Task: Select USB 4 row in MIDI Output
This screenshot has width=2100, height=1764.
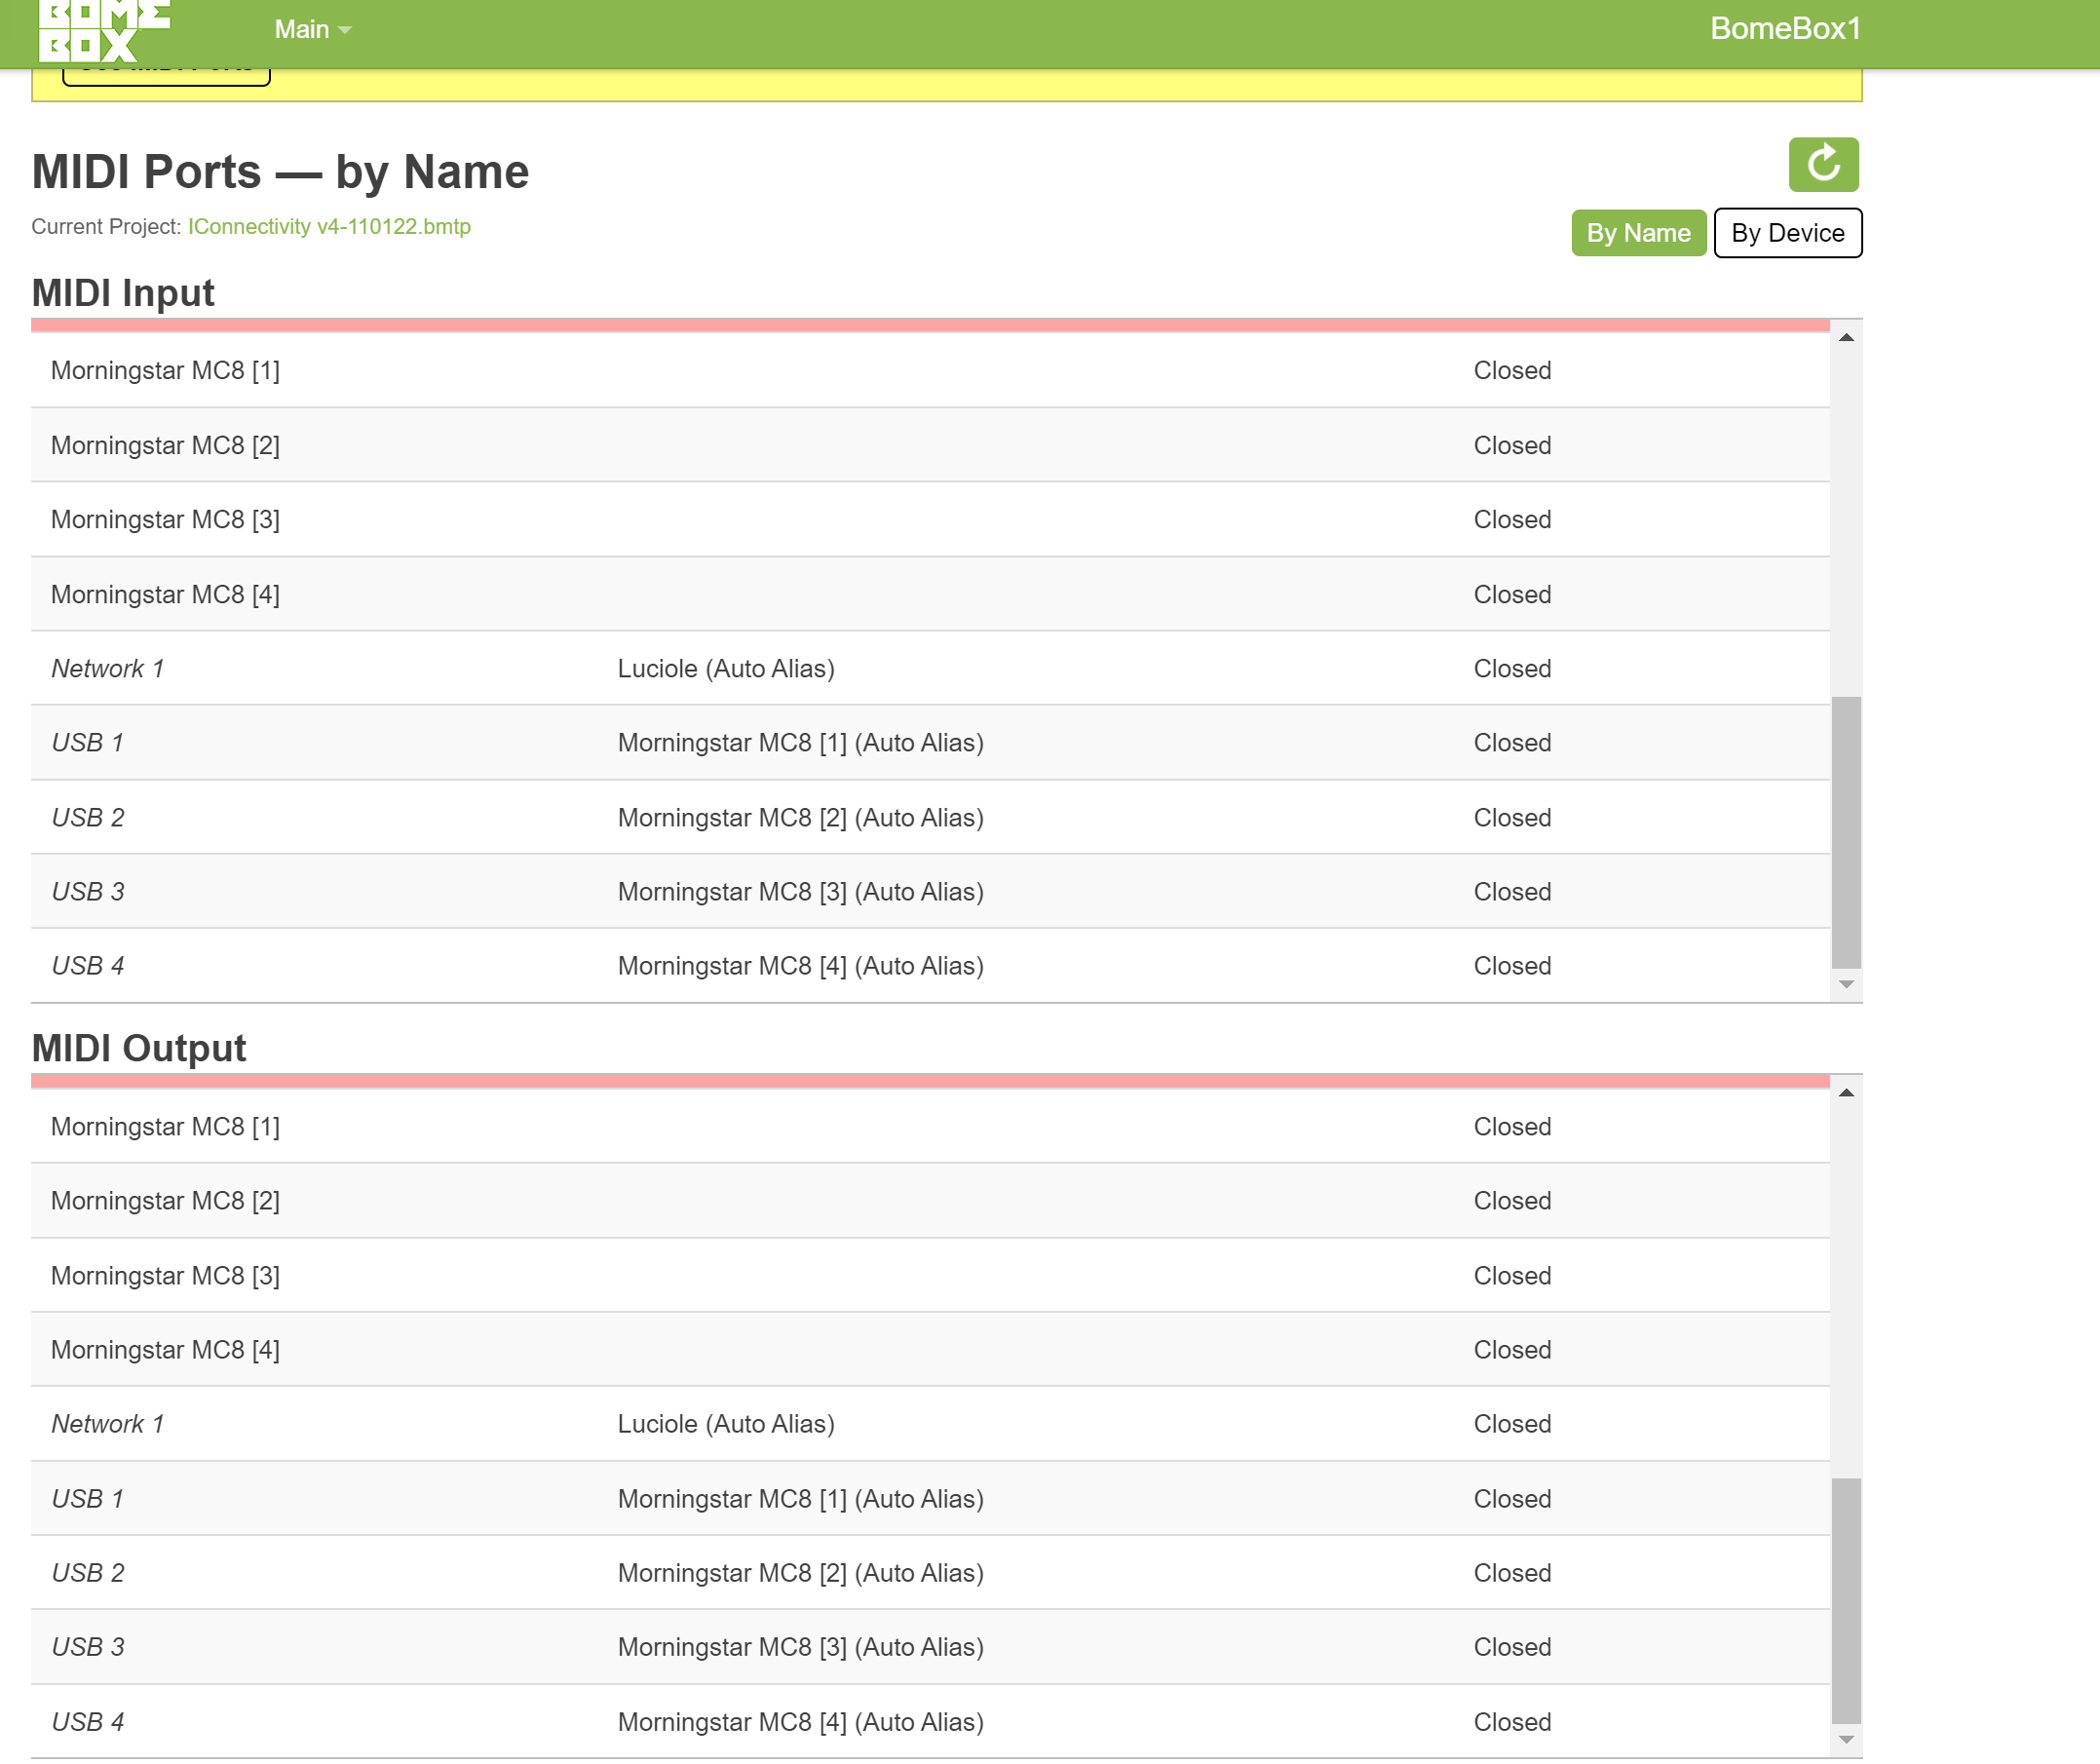Action: pos(88,1721)
